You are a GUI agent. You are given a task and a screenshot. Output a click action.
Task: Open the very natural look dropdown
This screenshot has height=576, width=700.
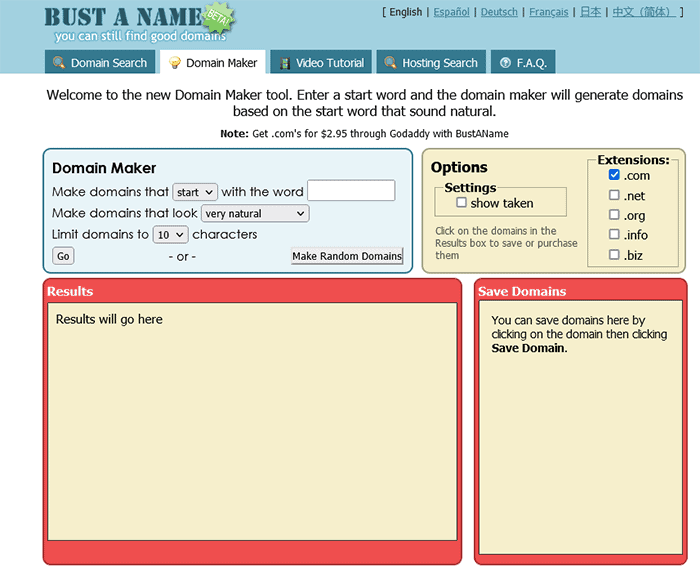pos(255,213)
